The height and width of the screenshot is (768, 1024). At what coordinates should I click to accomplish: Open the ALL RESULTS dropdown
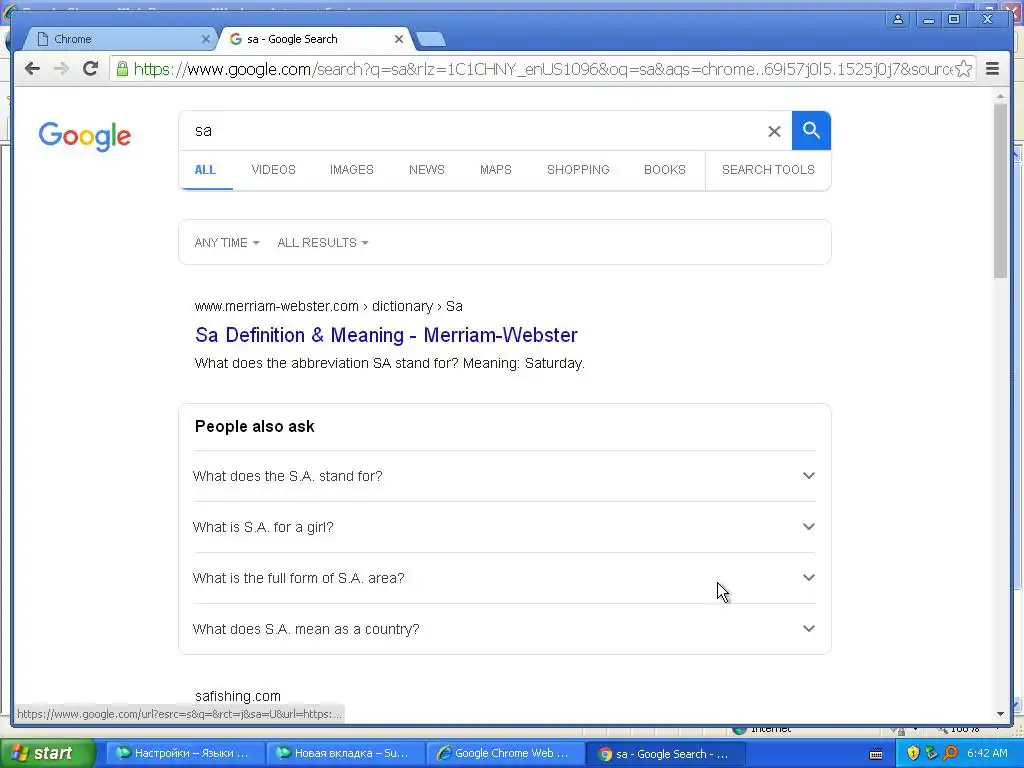323,243
